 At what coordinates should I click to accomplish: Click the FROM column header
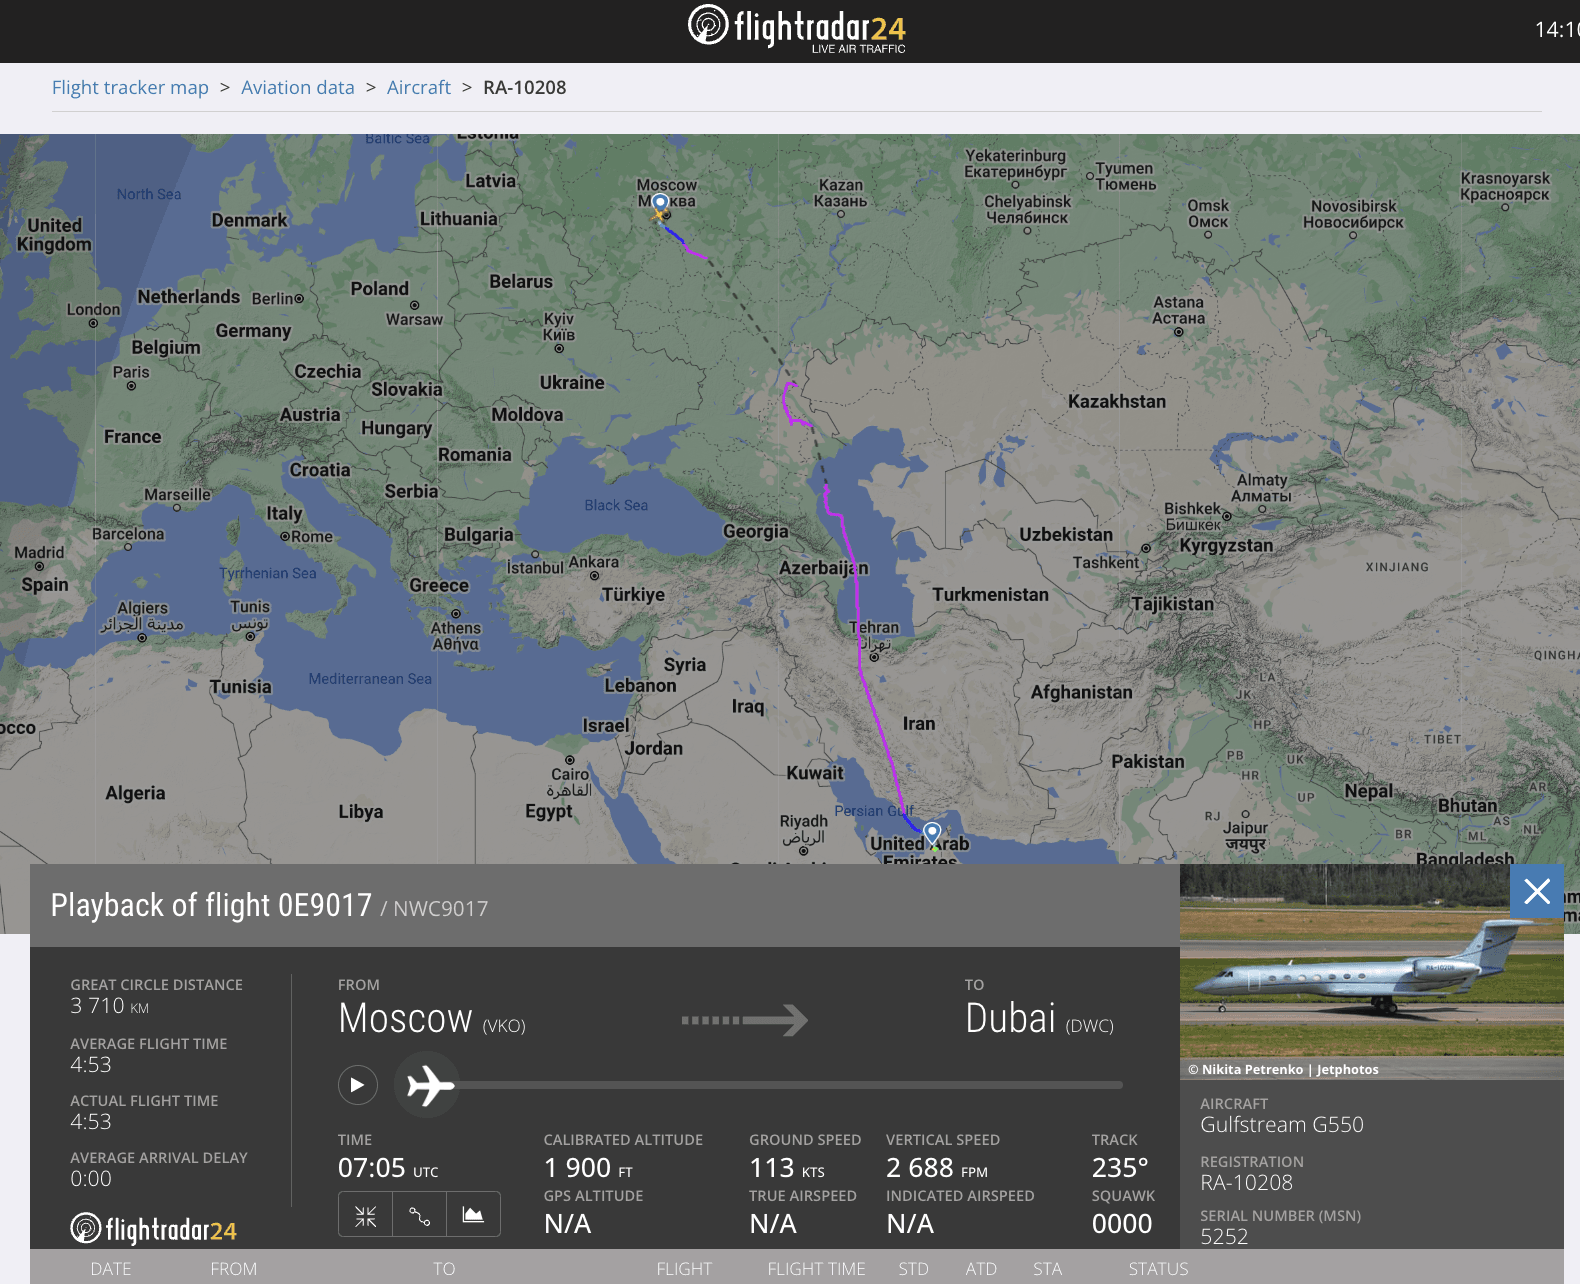[233, 1268]
